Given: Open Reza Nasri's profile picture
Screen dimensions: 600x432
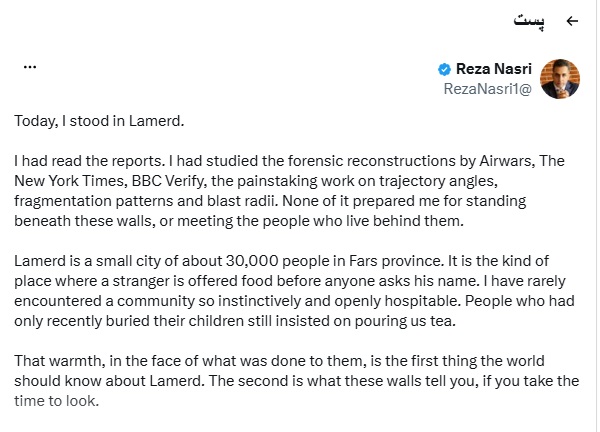Looking at the screenshot, I should (x=559, y=79).
